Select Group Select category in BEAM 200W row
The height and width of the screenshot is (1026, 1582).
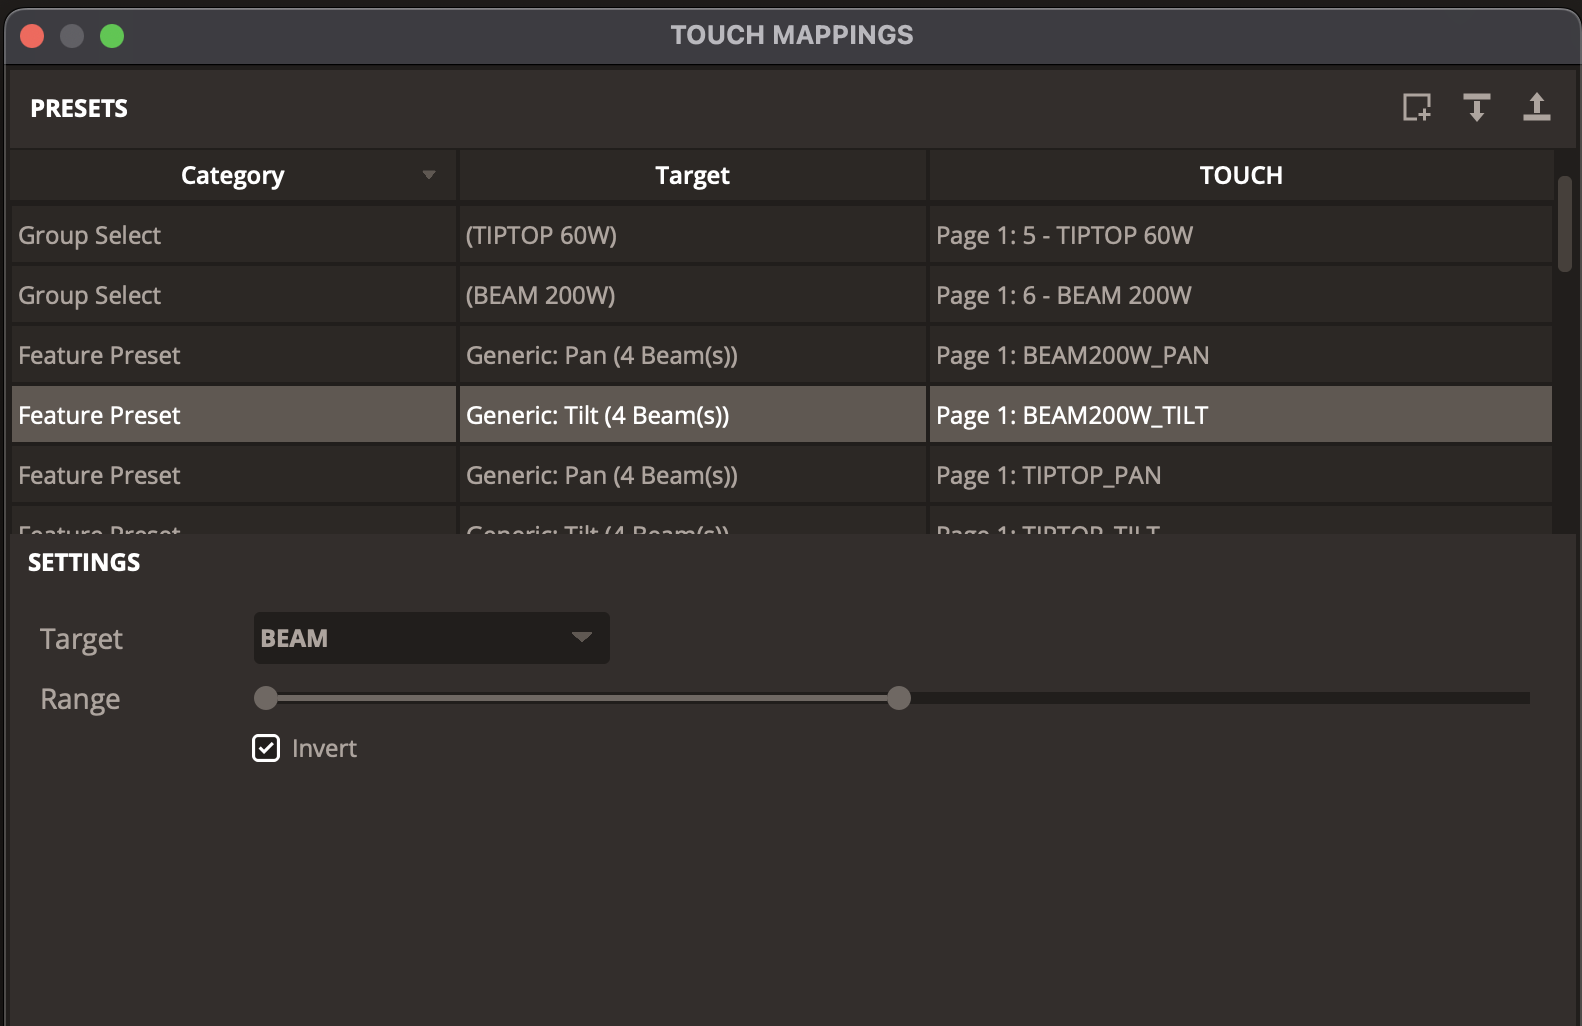[x=233, y=295]
